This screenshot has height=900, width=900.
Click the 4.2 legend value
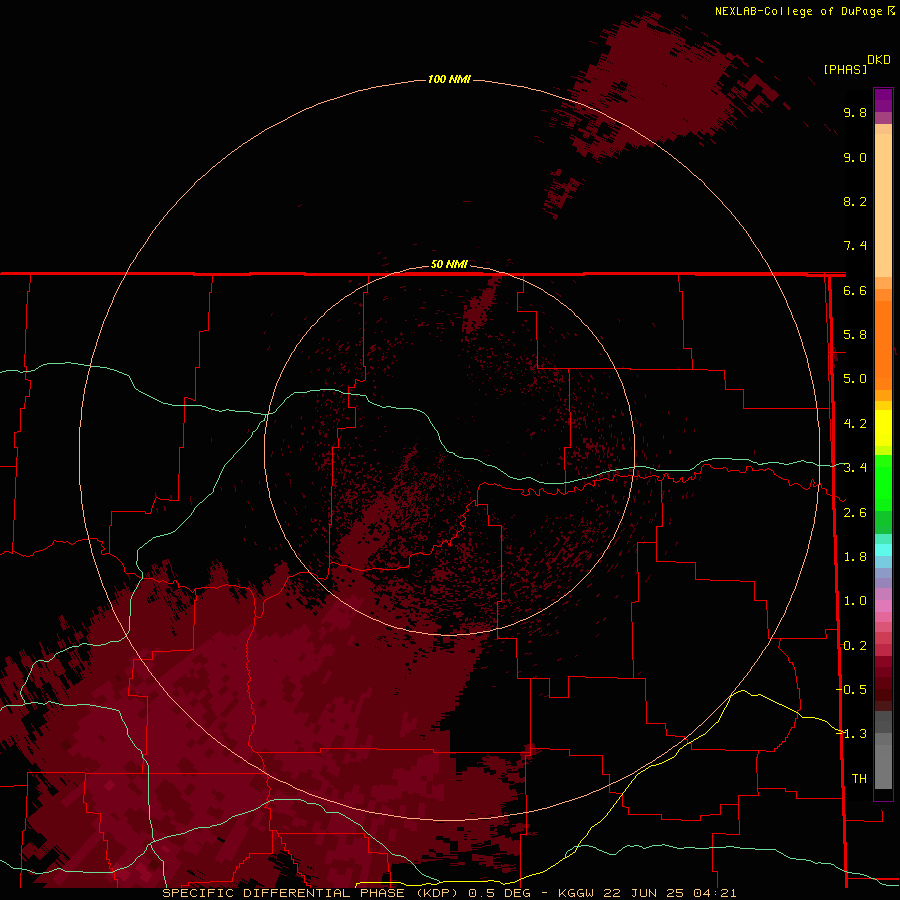coord(855,424)
